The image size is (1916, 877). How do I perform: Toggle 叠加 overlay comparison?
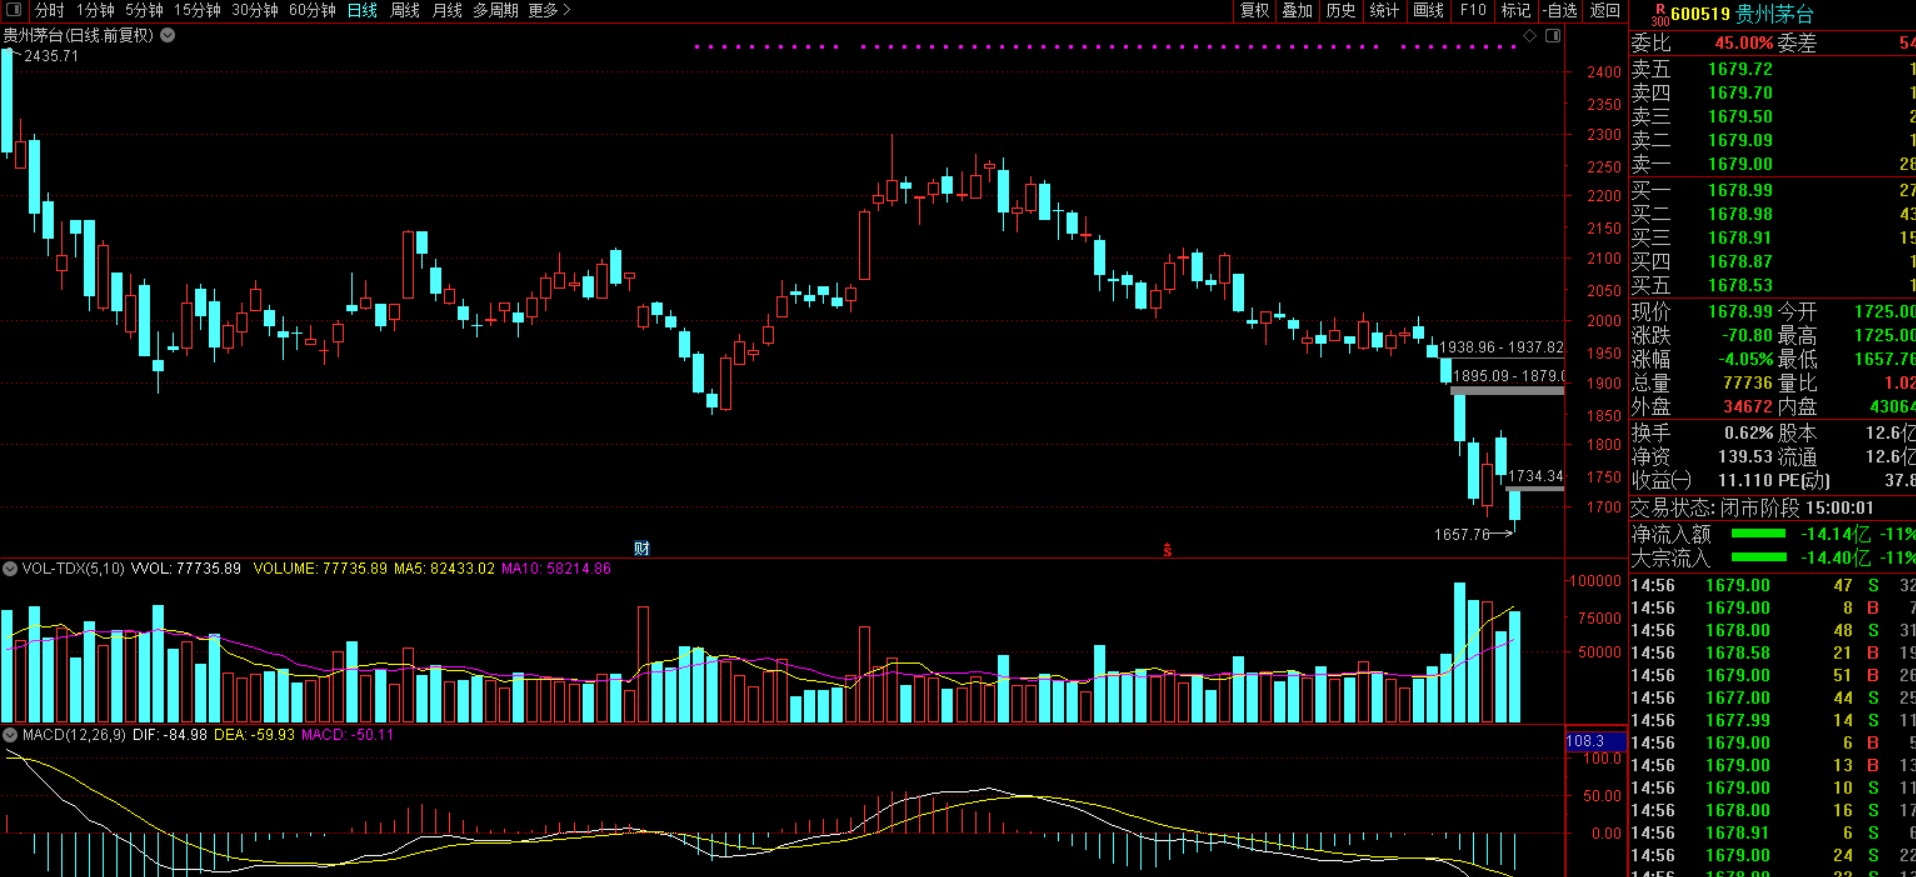(x=1297, y=10)
